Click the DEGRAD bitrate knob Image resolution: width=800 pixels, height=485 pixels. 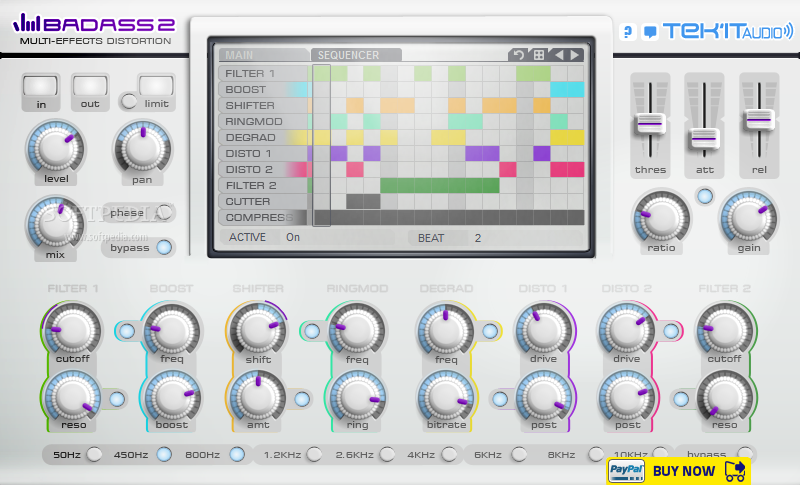coord(445,397)
